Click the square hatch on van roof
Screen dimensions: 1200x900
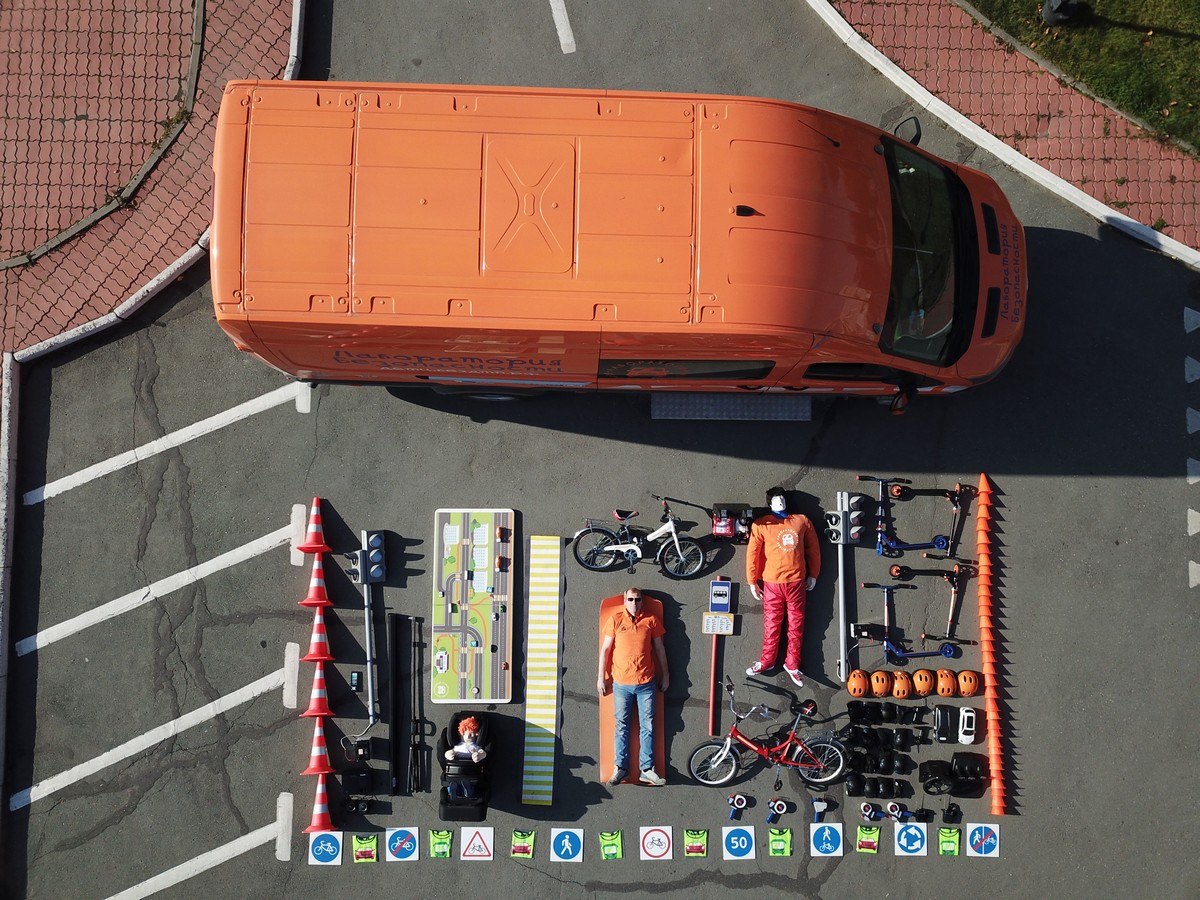coord(529,205)
